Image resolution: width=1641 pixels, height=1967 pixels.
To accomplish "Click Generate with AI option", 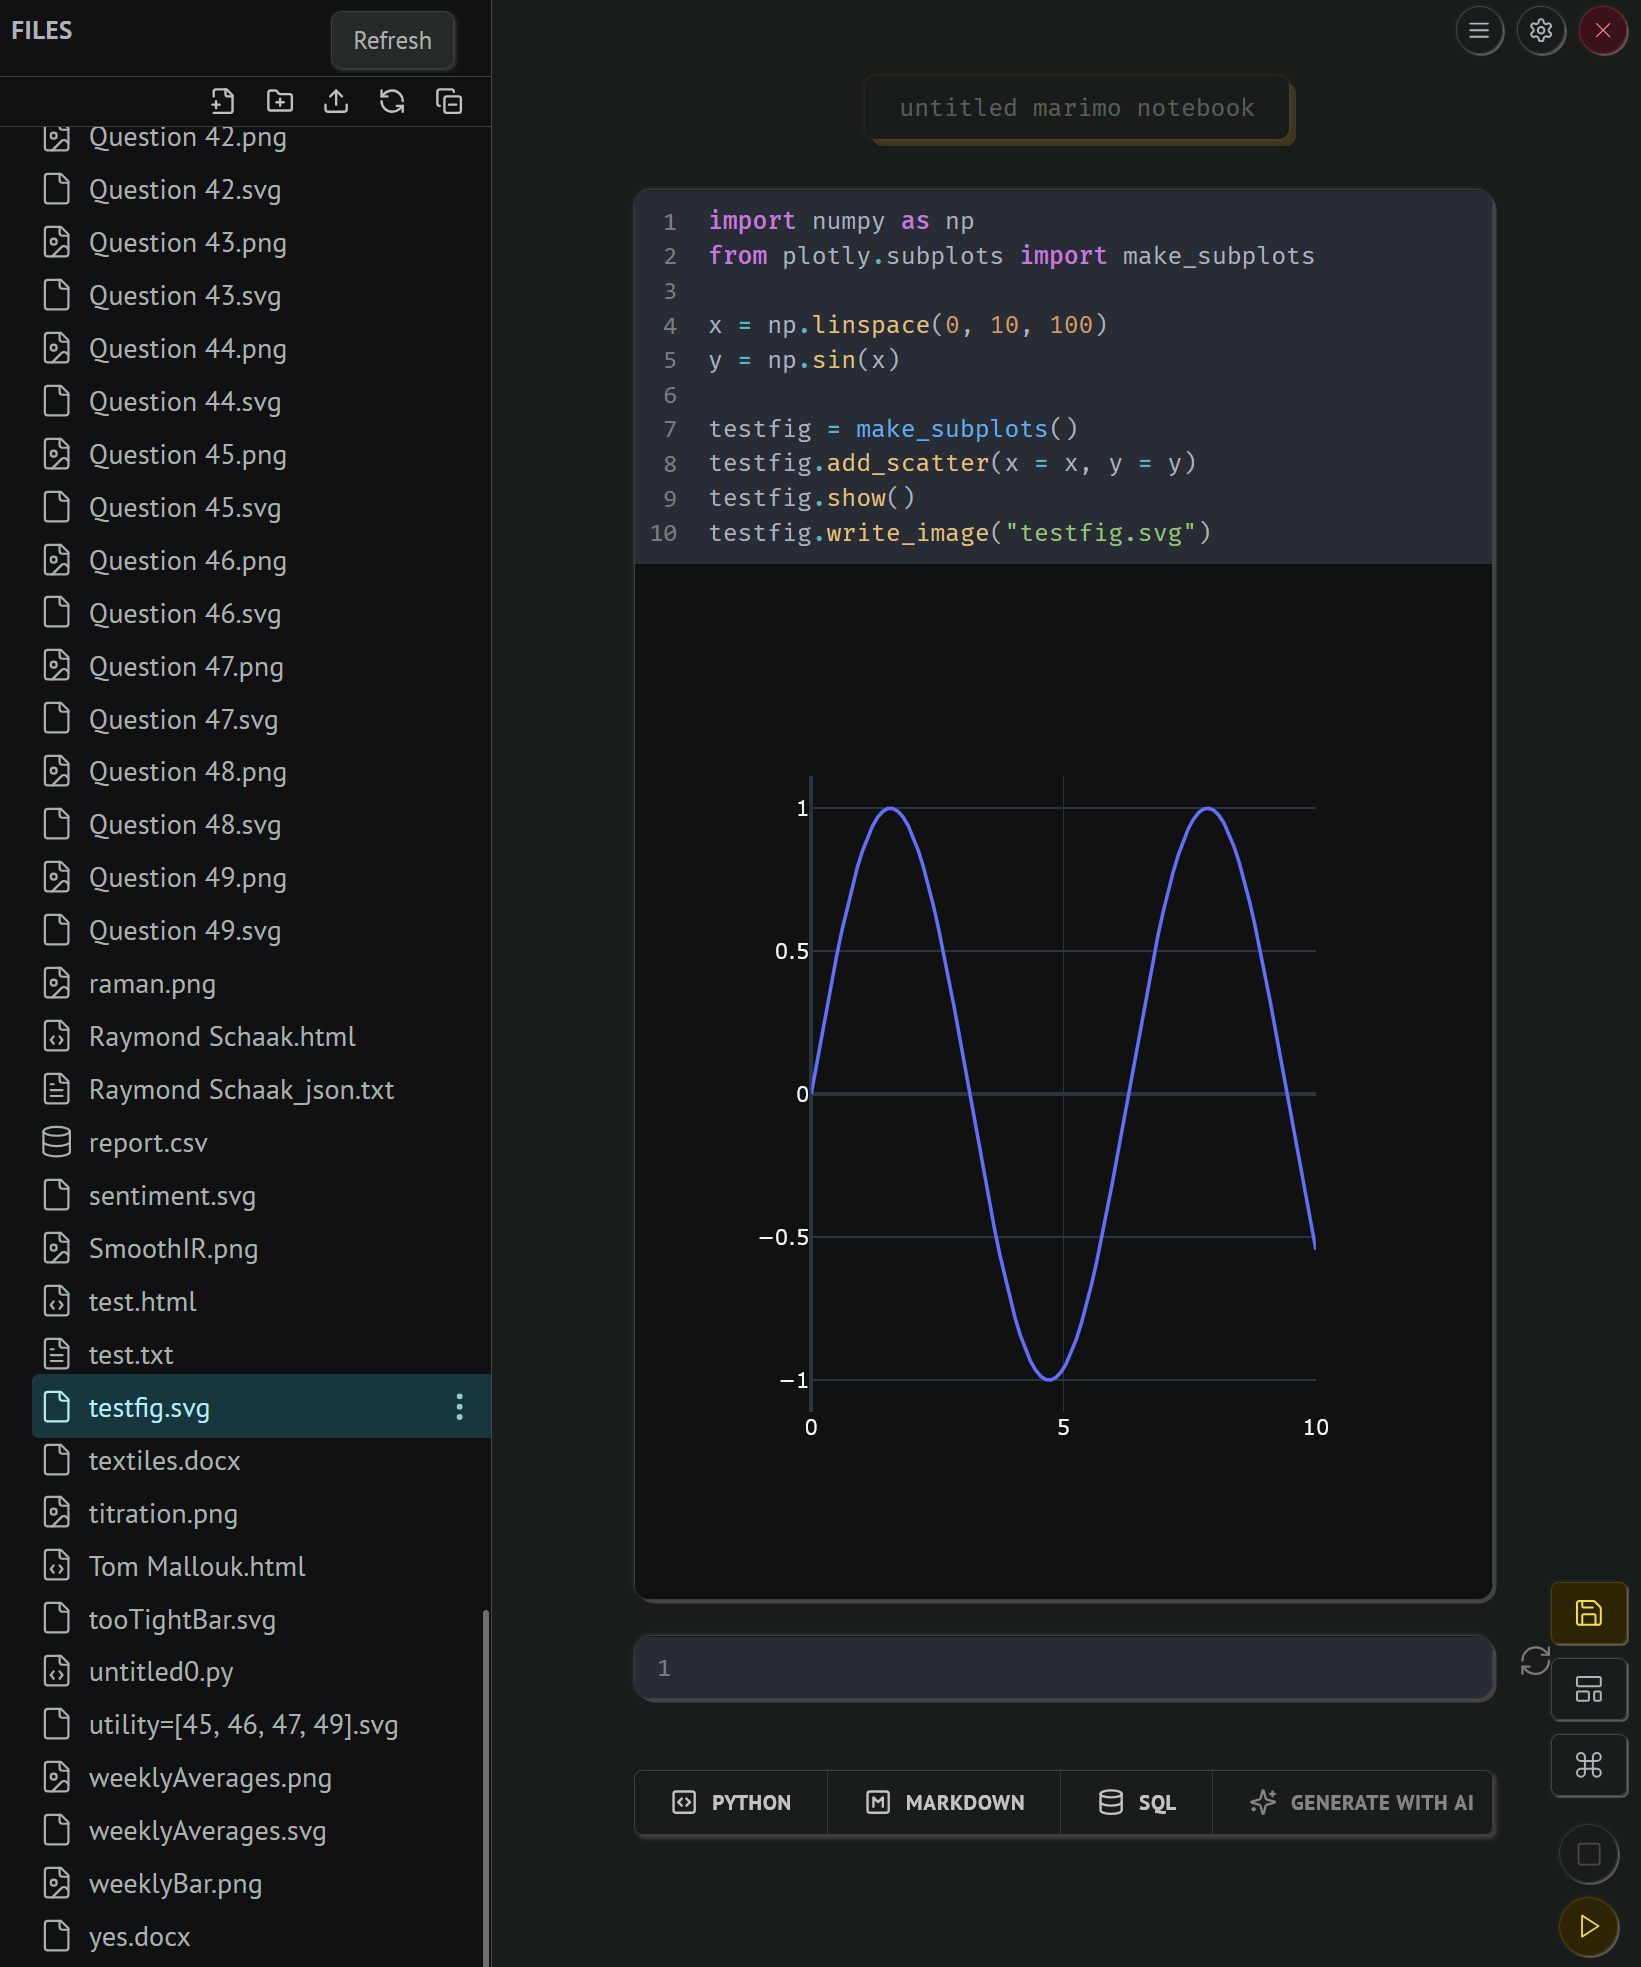I will (x=1361, y=1802).
